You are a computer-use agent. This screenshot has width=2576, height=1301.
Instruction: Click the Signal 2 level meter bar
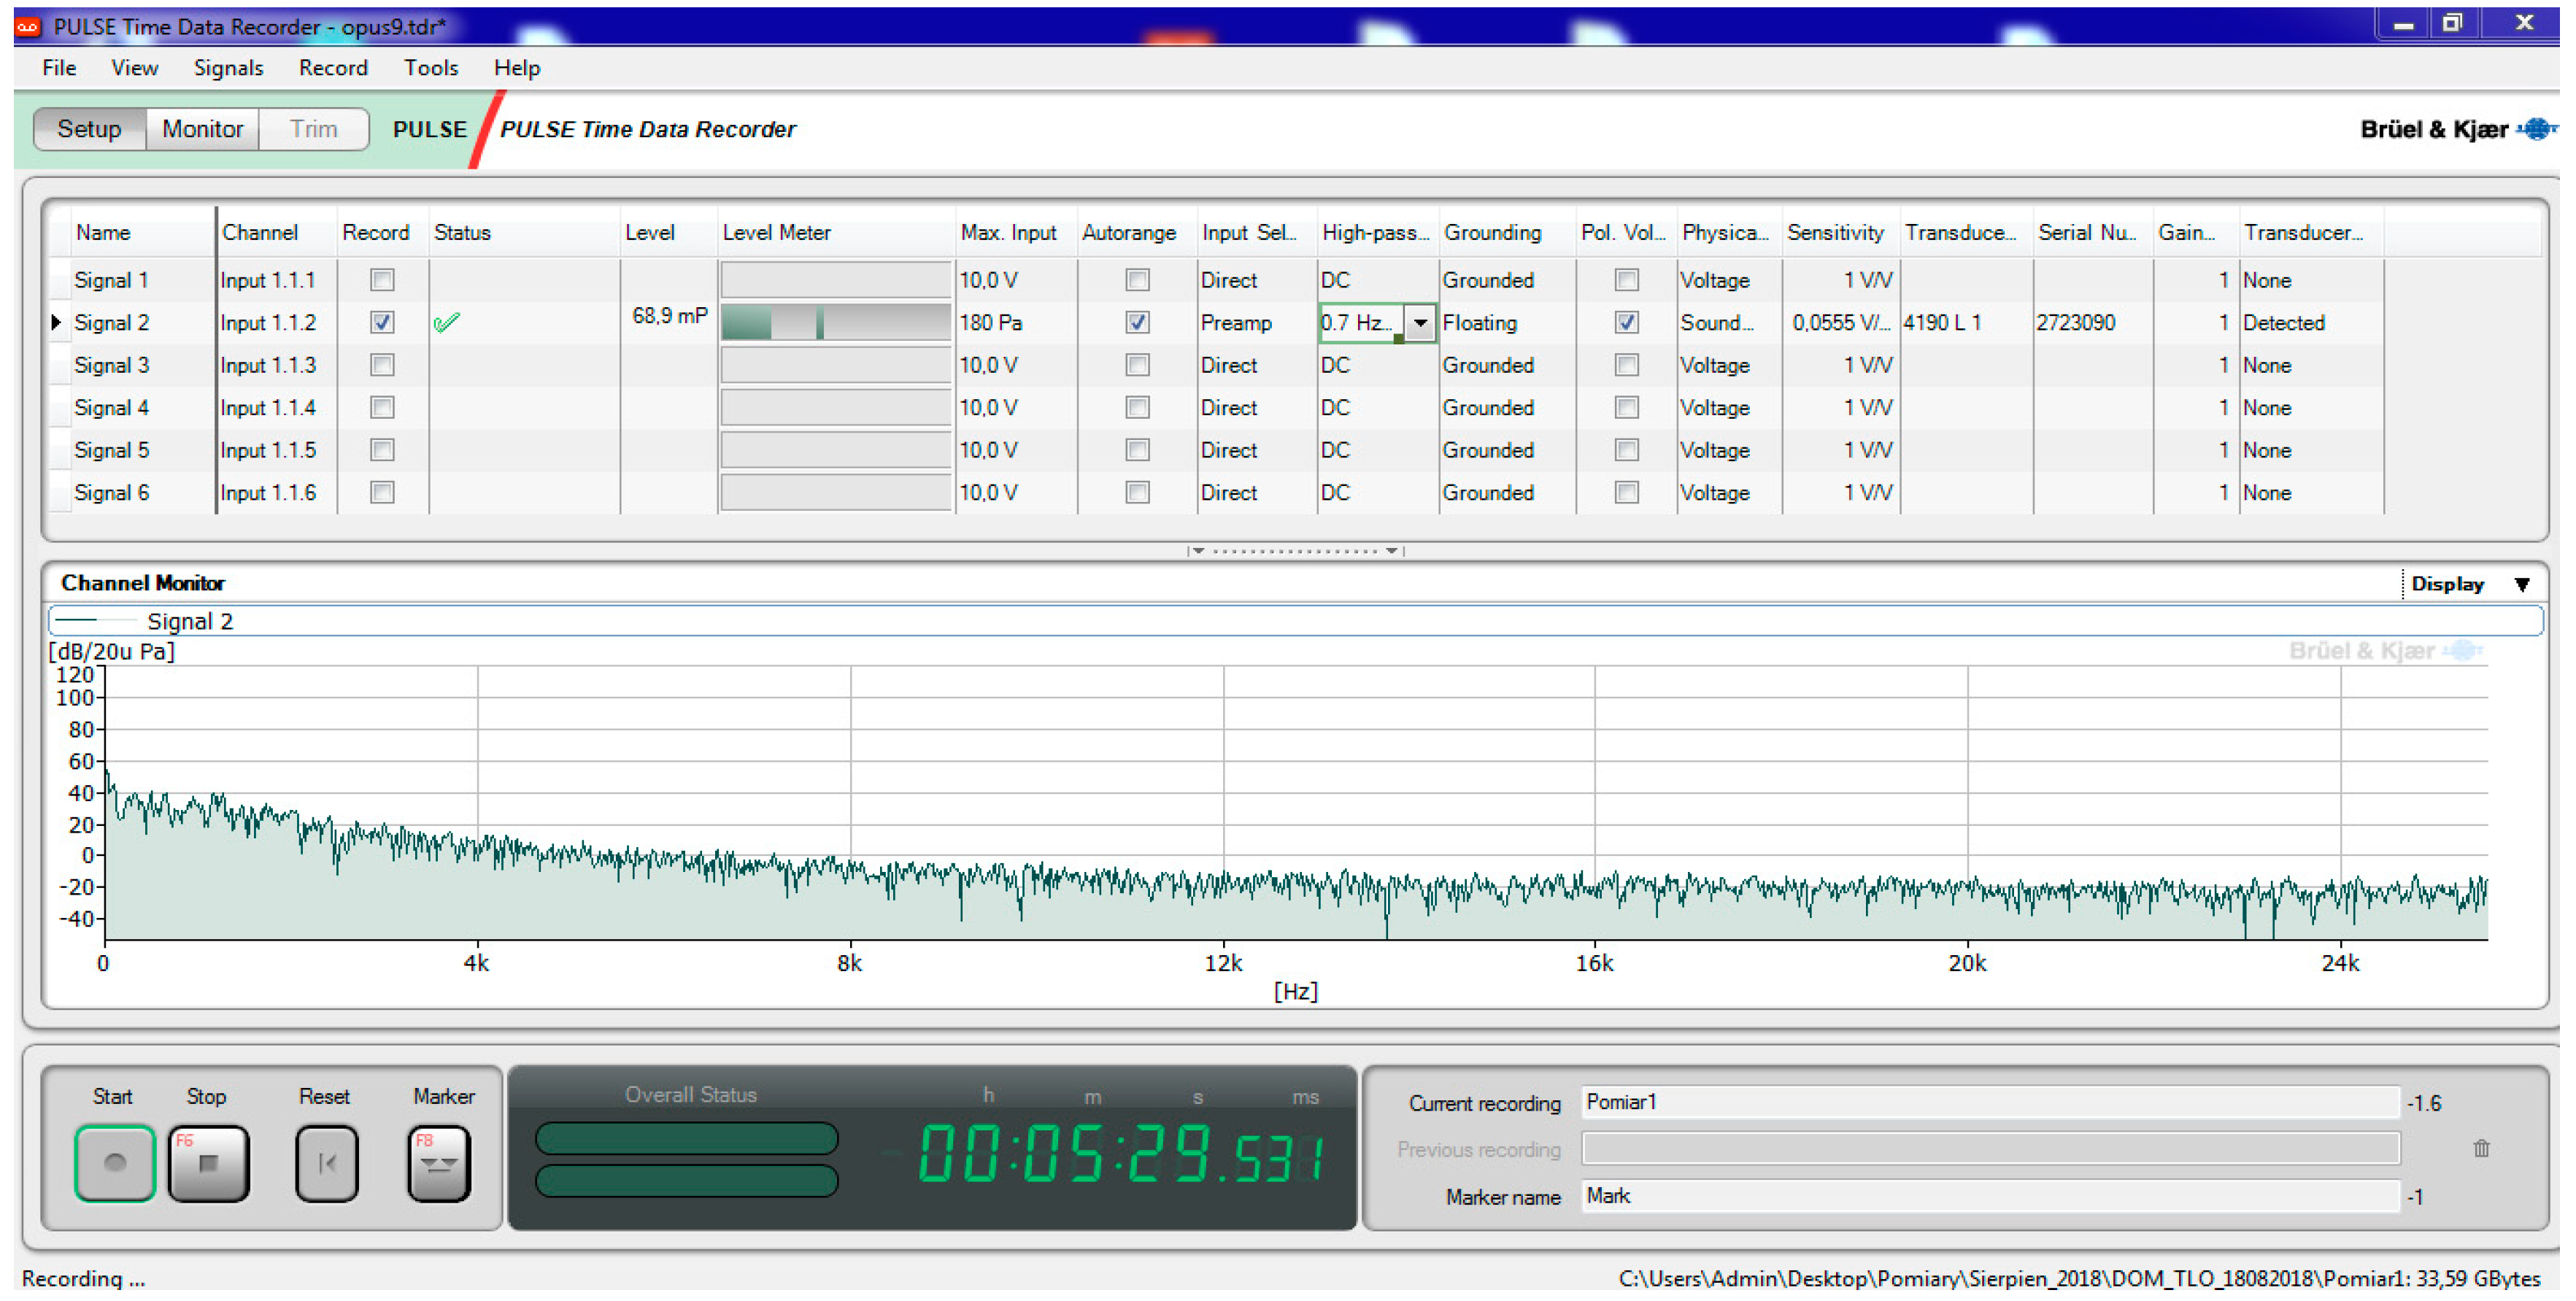coord(835,323)
